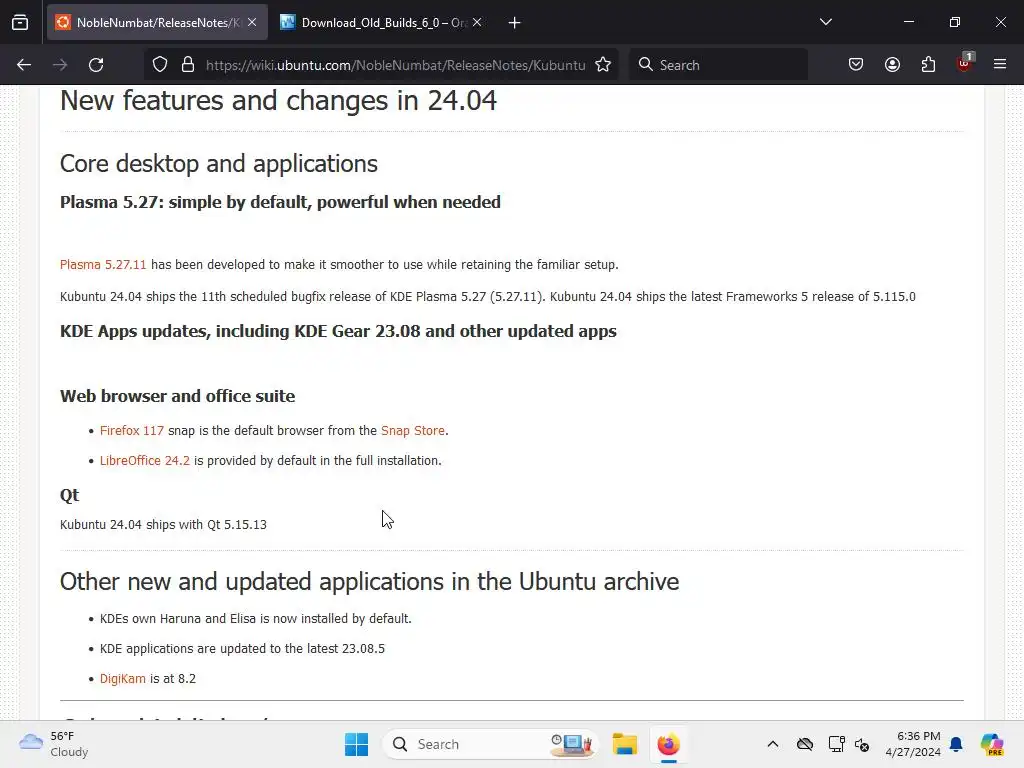Image resolution: width=1024 pixels, height=768 pixels.
Task: Open the Firefox View button
Action: click(x=20, y=23)
